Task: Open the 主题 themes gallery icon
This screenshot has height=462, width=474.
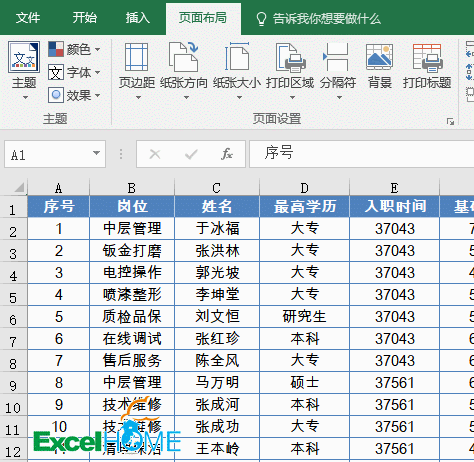Action: click(24, 57)
